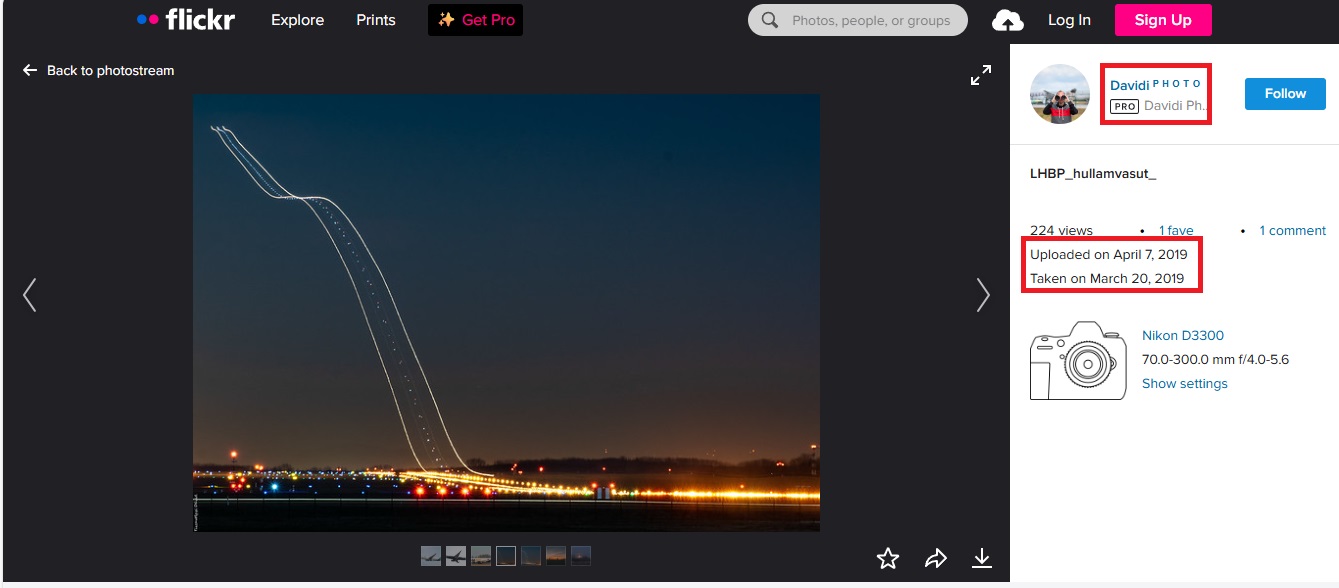The image size is (1339, 588).
Task: Expand photo to full screen view
Action: [981, 75]
